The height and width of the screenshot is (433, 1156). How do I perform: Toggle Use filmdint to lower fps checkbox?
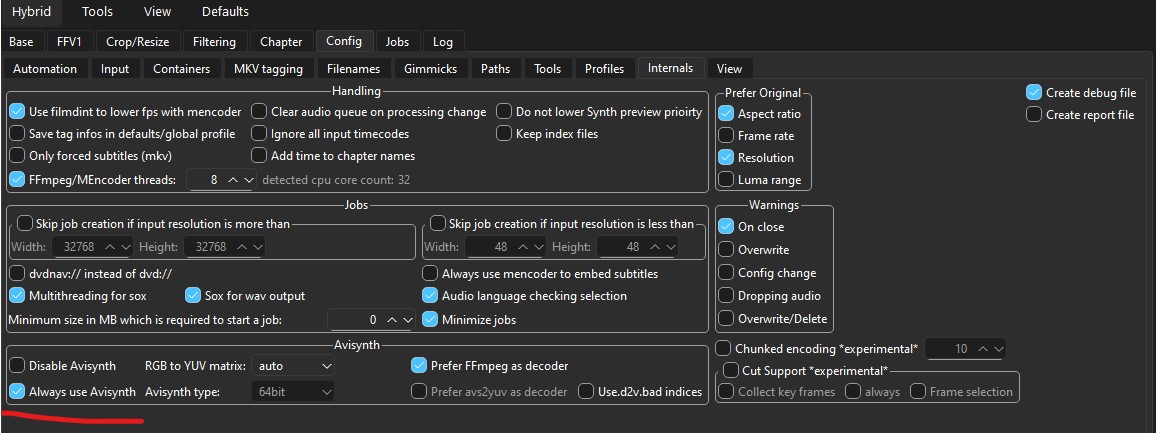[x=17, y=112]
